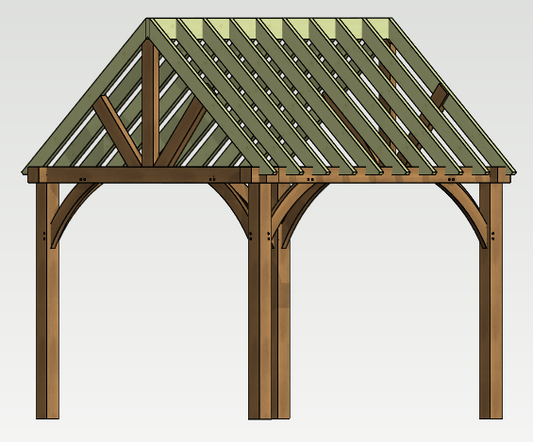This screenshot has width=533, height=442.
Task: Click the peg dots on far right post
Action: (x=493, y=236)
